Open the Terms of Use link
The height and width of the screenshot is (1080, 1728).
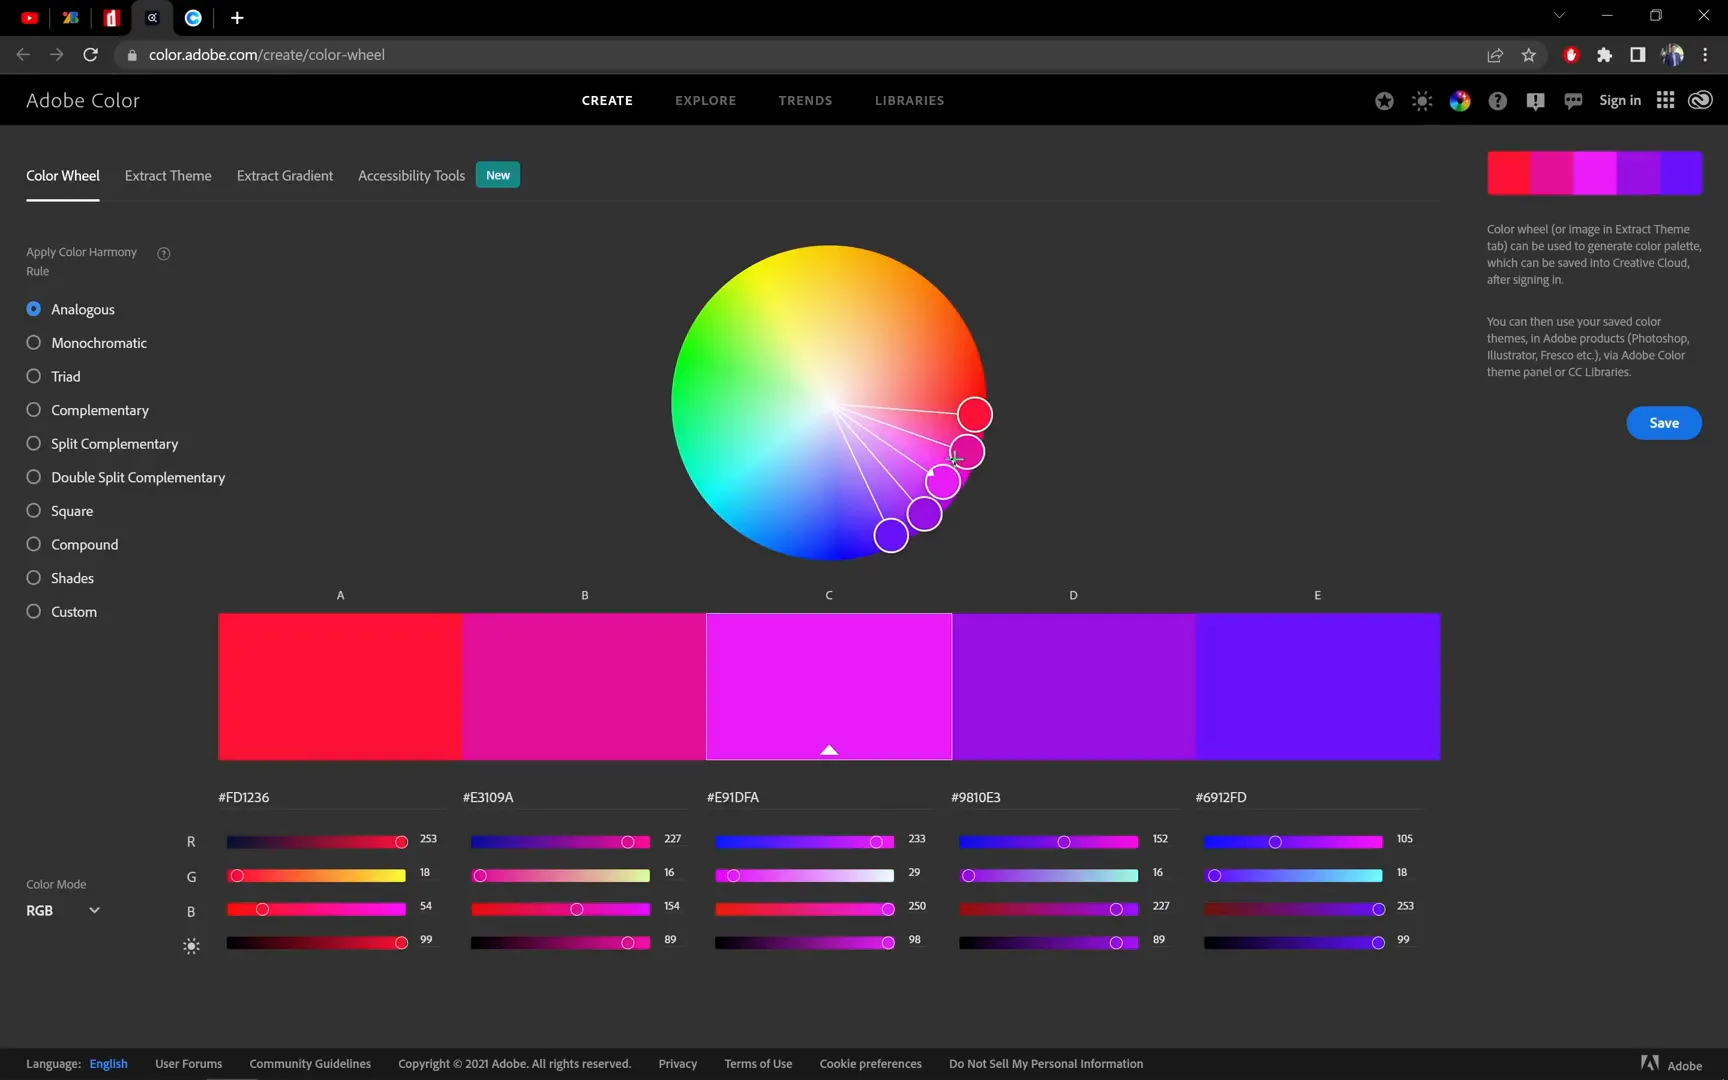[758, 1064]
